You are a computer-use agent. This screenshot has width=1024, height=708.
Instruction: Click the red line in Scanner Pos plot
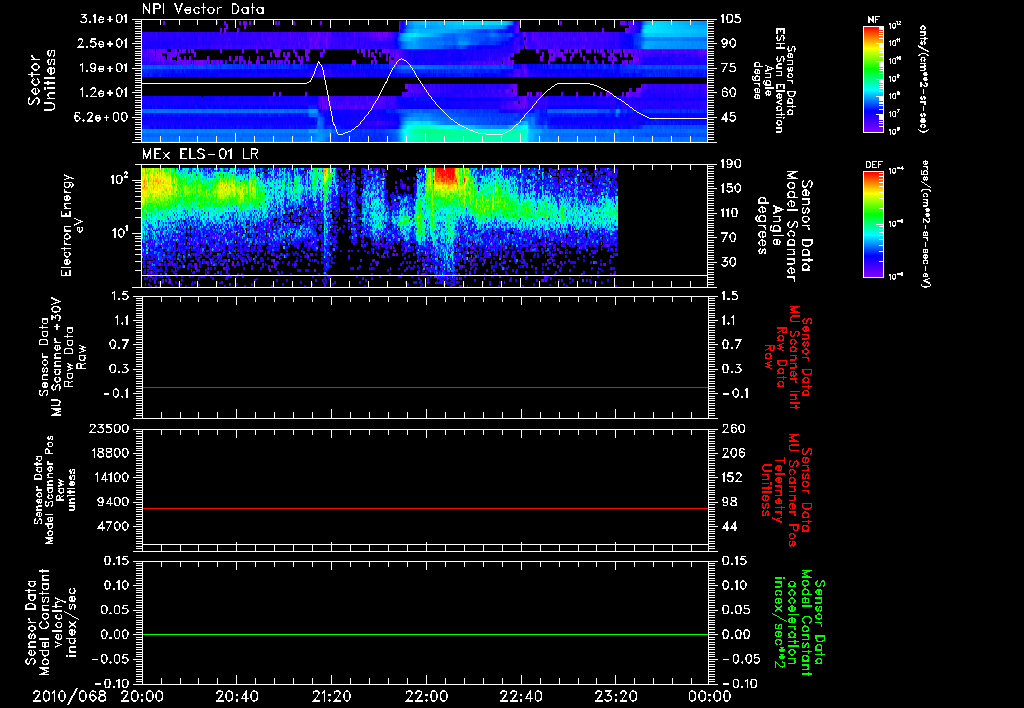click(x=424, y=508)
